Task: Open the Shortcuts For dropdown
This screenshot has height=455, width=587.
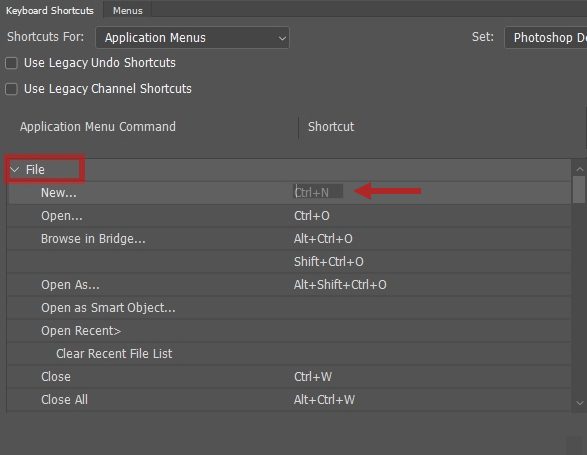Action: (x=192, y=37)
